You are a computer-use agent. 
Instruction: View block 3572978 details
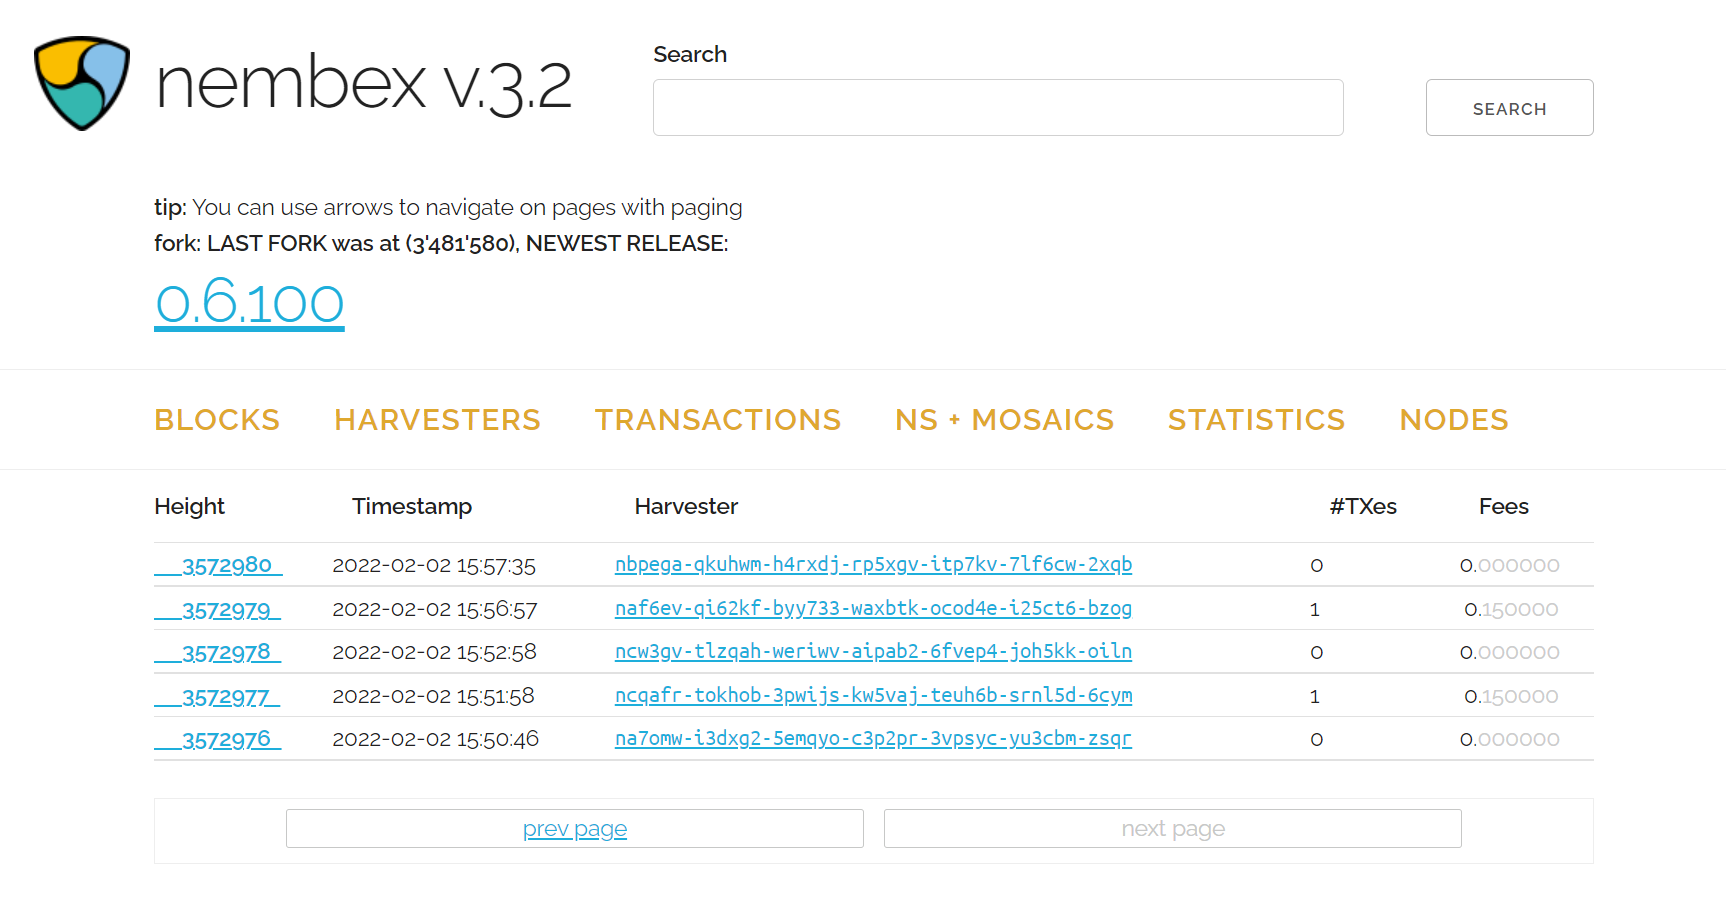point(226,653)
